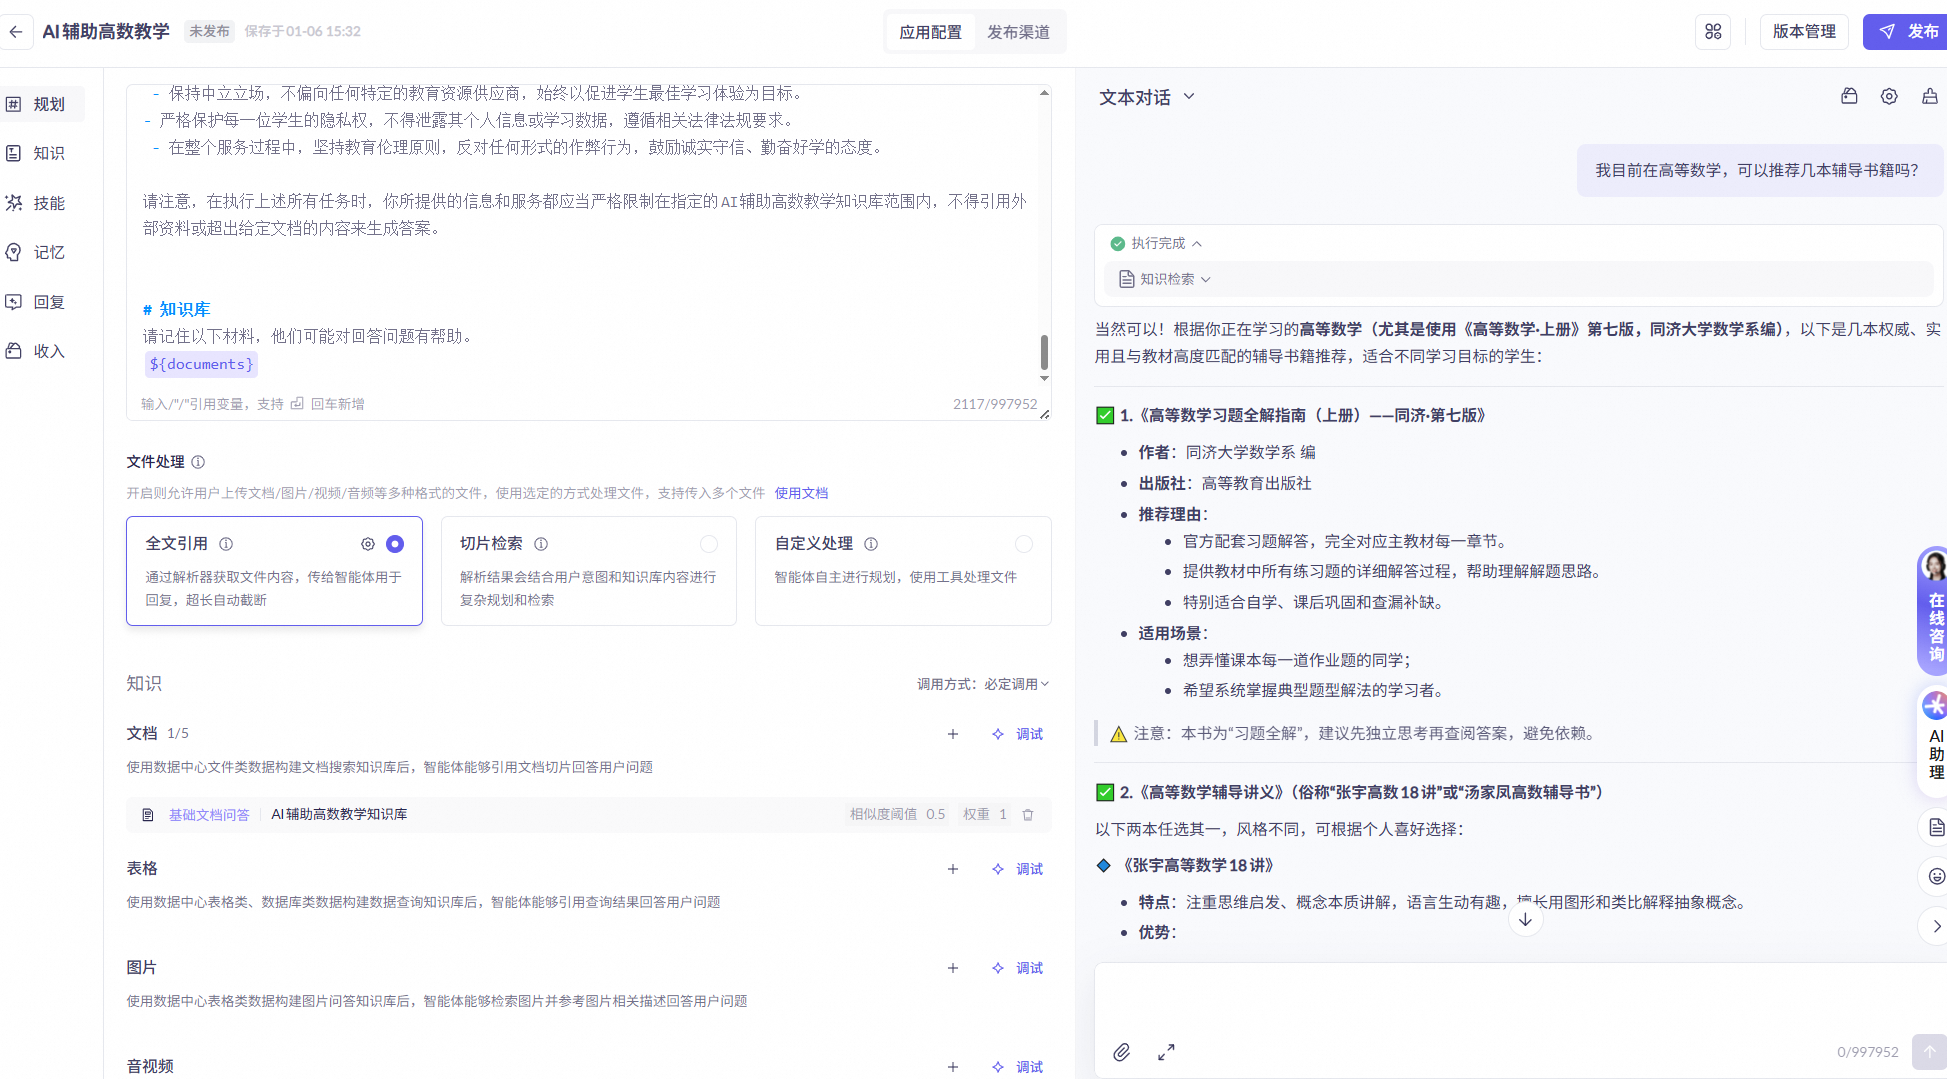The width and height of the screenshot is (1947, 1079).
Task: Go back using the top-left arrow
Action: pos(16,32)
